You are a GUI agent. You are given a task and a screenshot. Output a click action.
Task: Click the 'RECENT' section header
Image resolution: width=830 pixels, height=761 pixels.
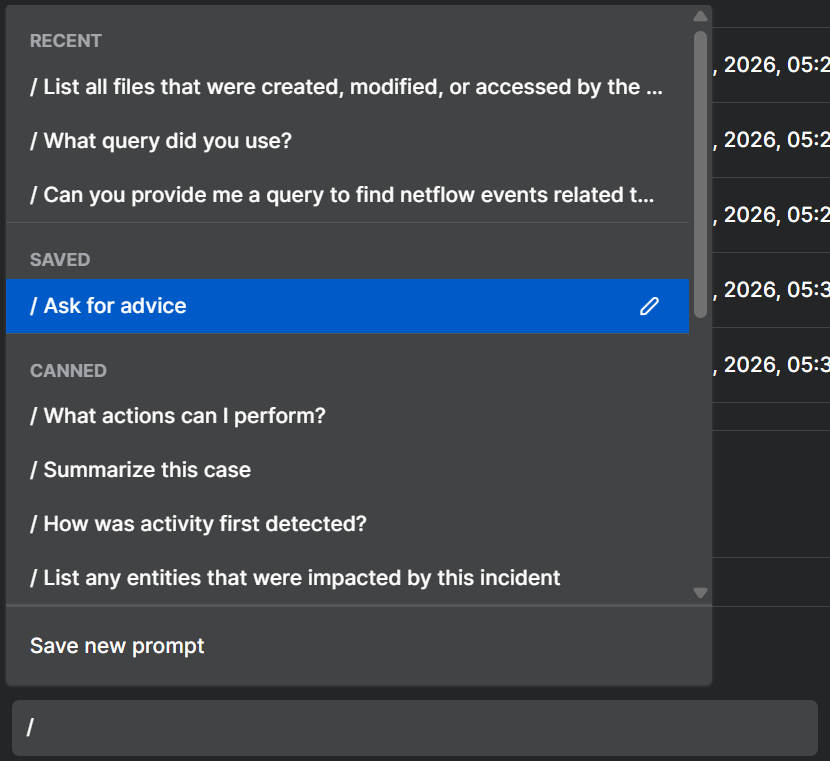[x=66, y=41]
